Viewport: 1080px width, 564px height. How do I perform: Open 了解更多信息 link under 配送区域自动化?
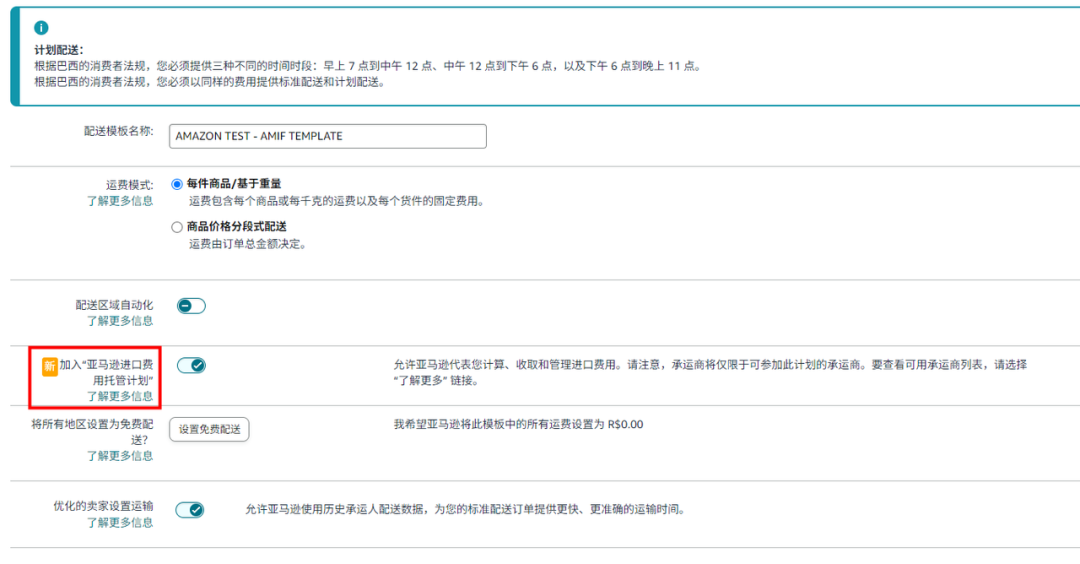[x=119, y=321]
